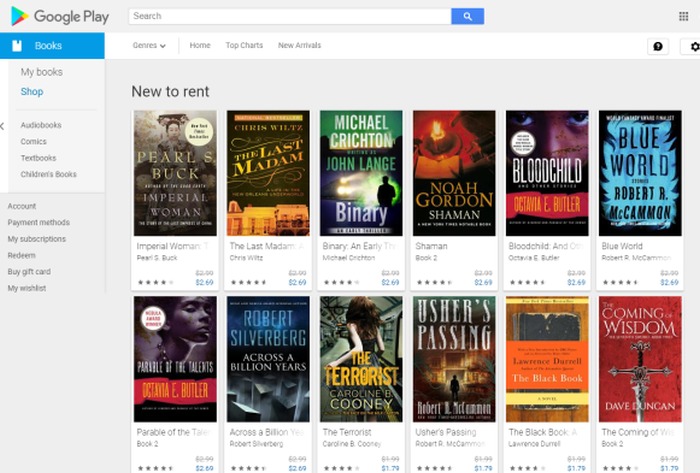Expand the Genres dropdown
Viewport: 700px width, 473px height.
coord(149,46)
